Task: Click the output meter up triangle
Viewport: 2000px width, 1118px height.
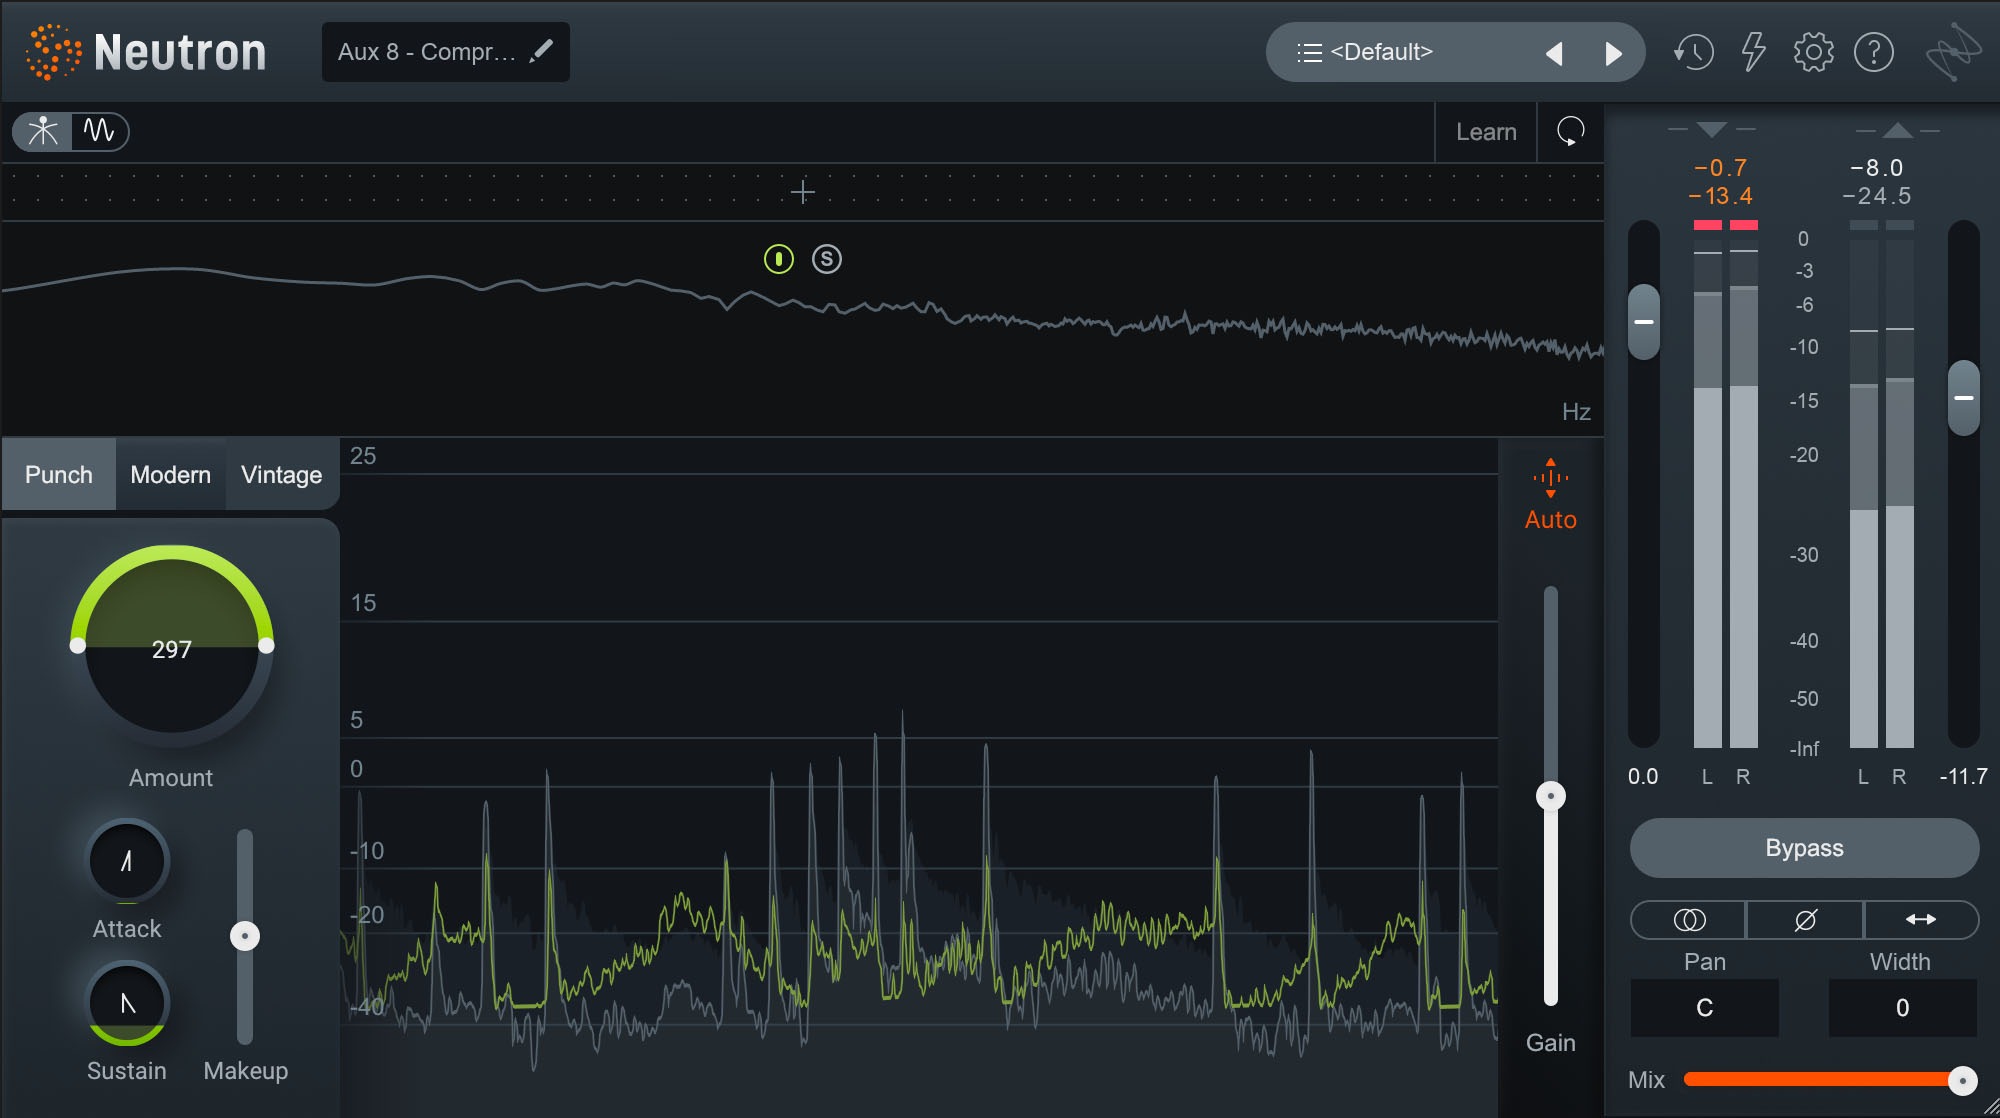Action: coord(1897,130)
